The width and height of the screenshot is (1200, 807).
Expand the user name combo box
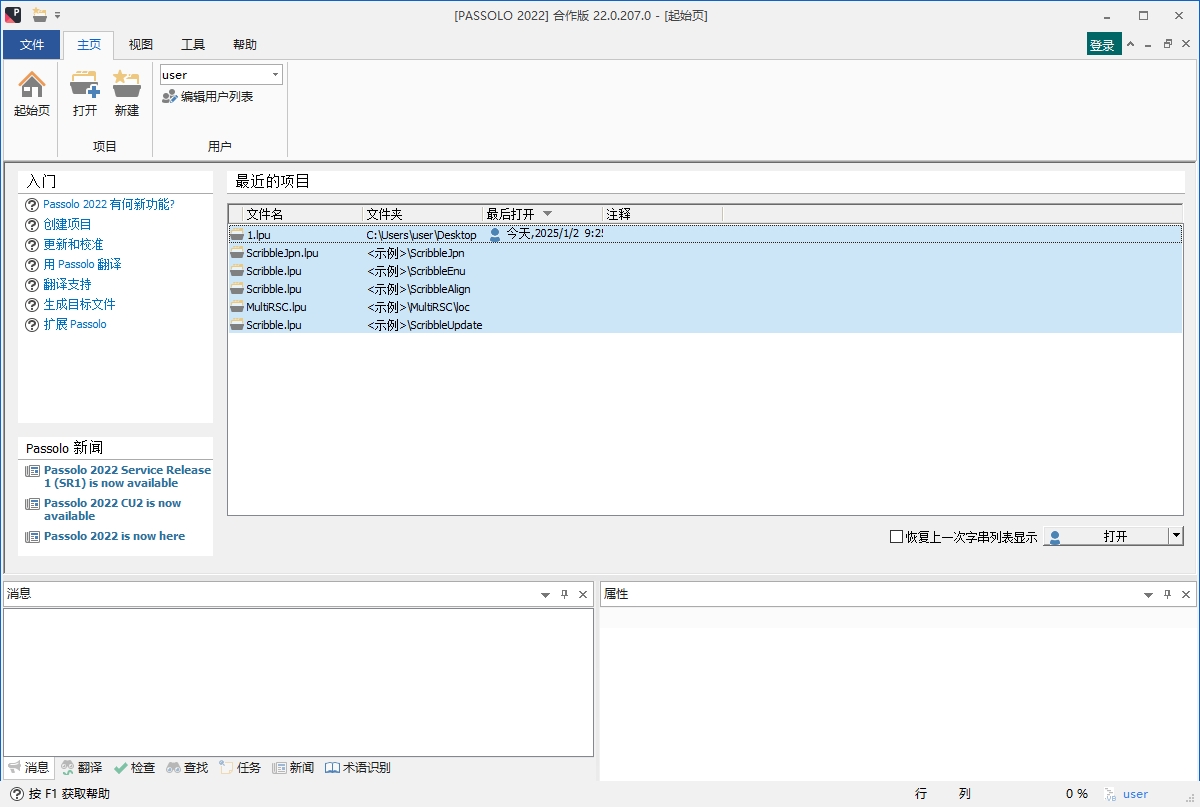275,75
